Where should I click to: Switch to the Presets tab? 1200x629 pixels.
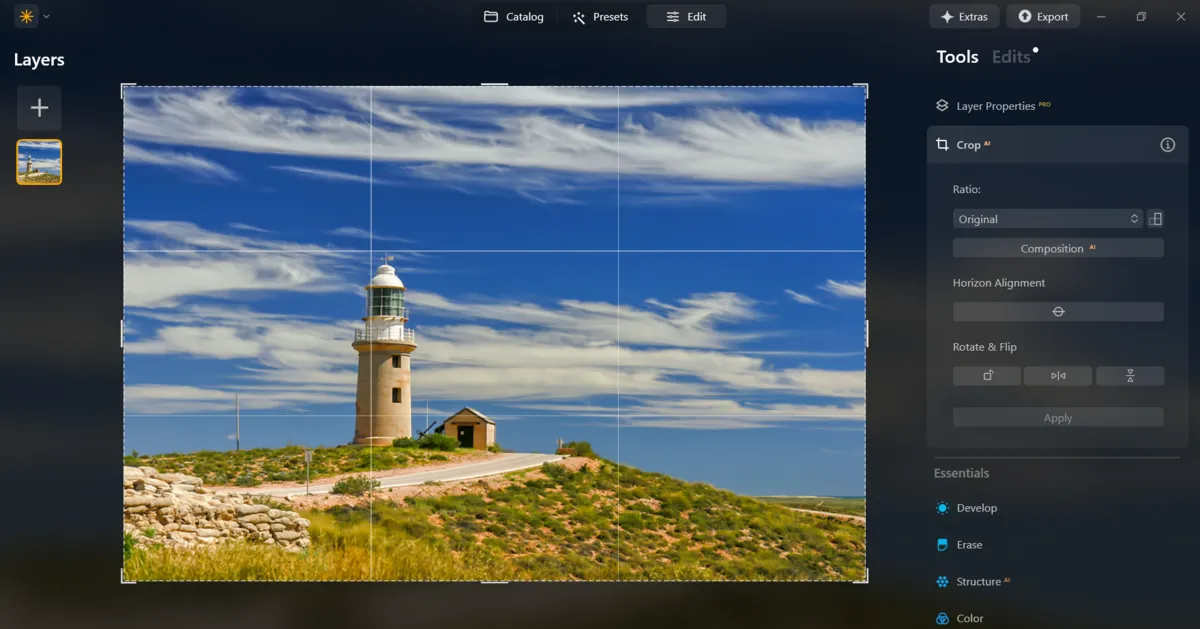600,16
